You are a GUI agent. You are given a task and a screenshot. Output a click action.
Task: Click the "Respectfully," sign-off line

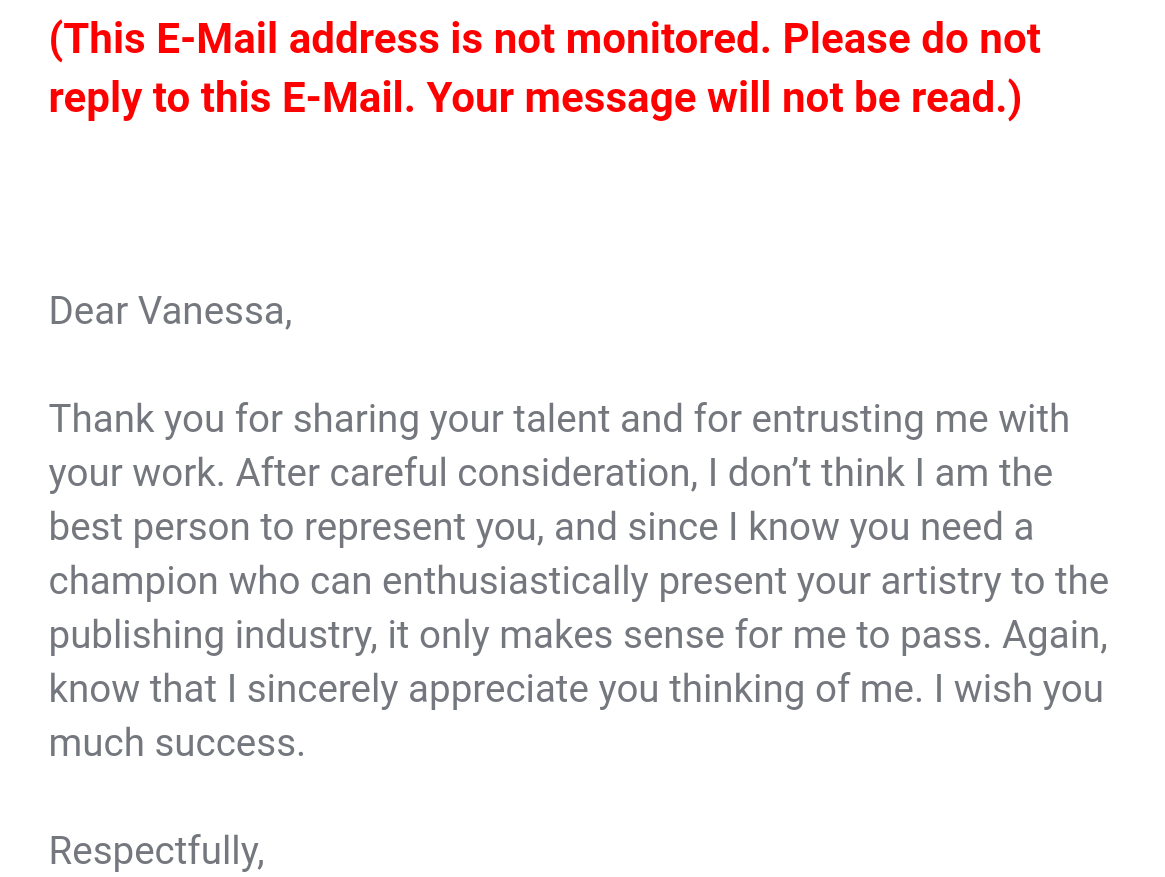click(156, 851)
